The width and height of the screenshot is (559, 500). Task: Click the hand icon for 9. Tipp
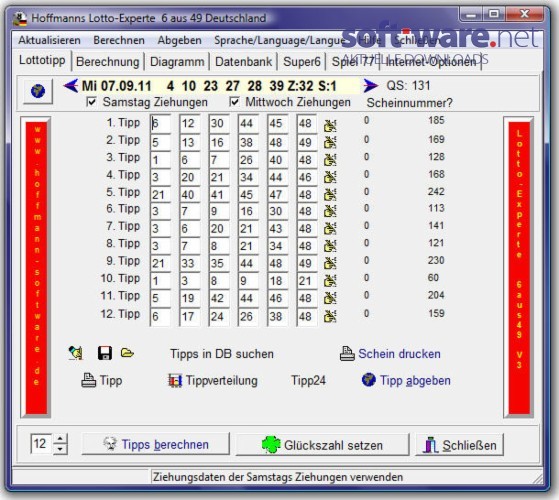330,263
